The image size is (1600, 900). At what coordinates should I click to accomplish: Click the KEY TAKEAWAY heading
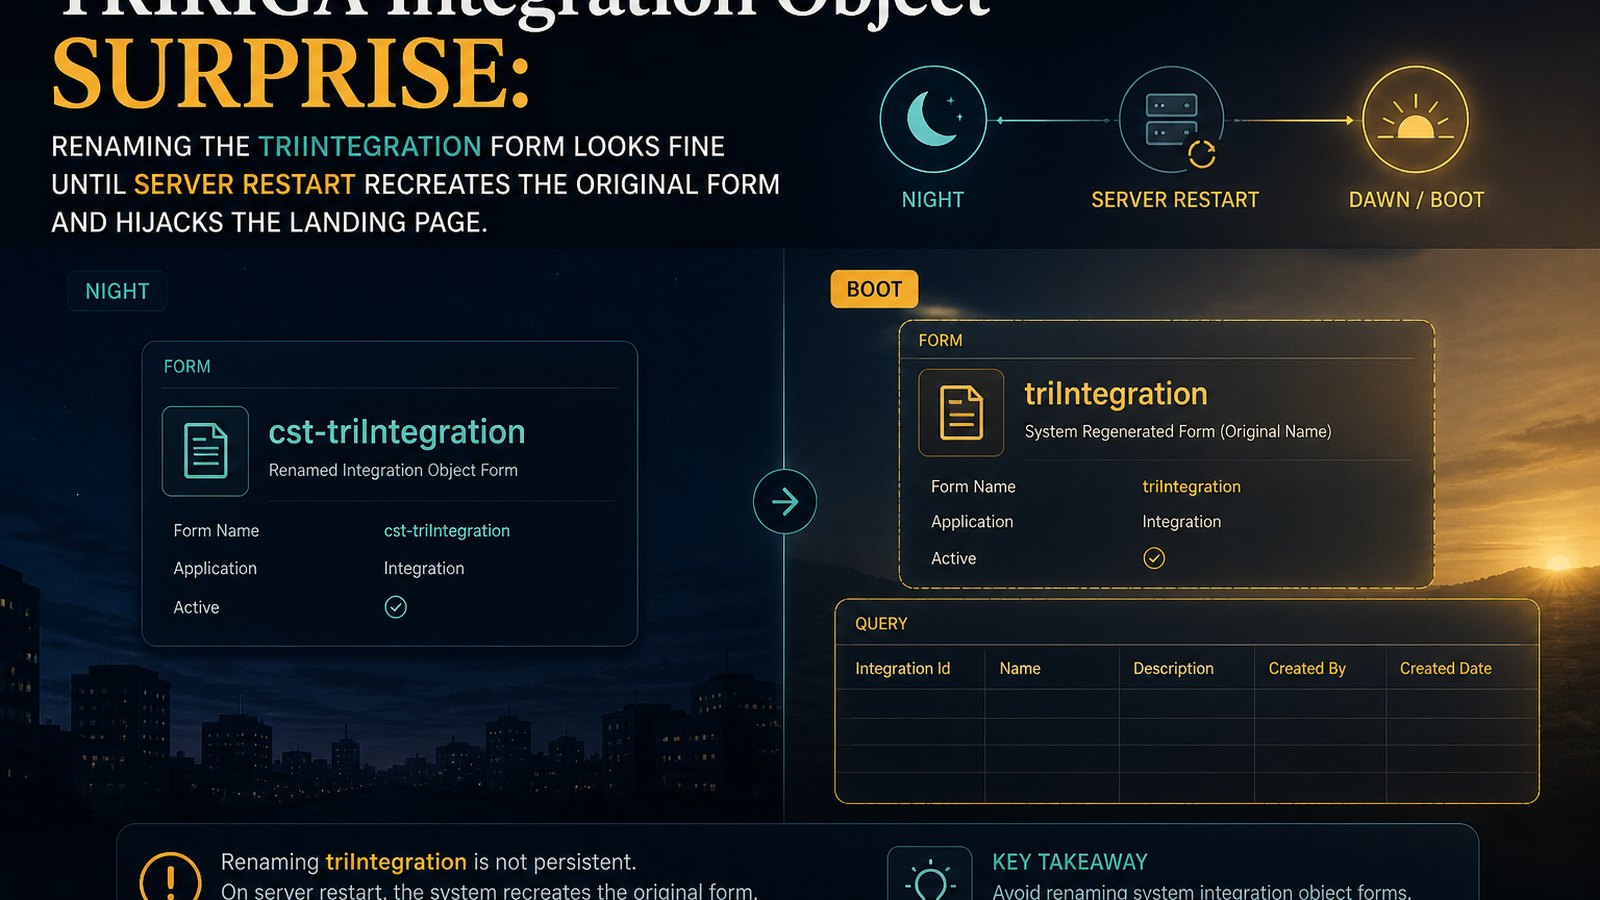1070,862
